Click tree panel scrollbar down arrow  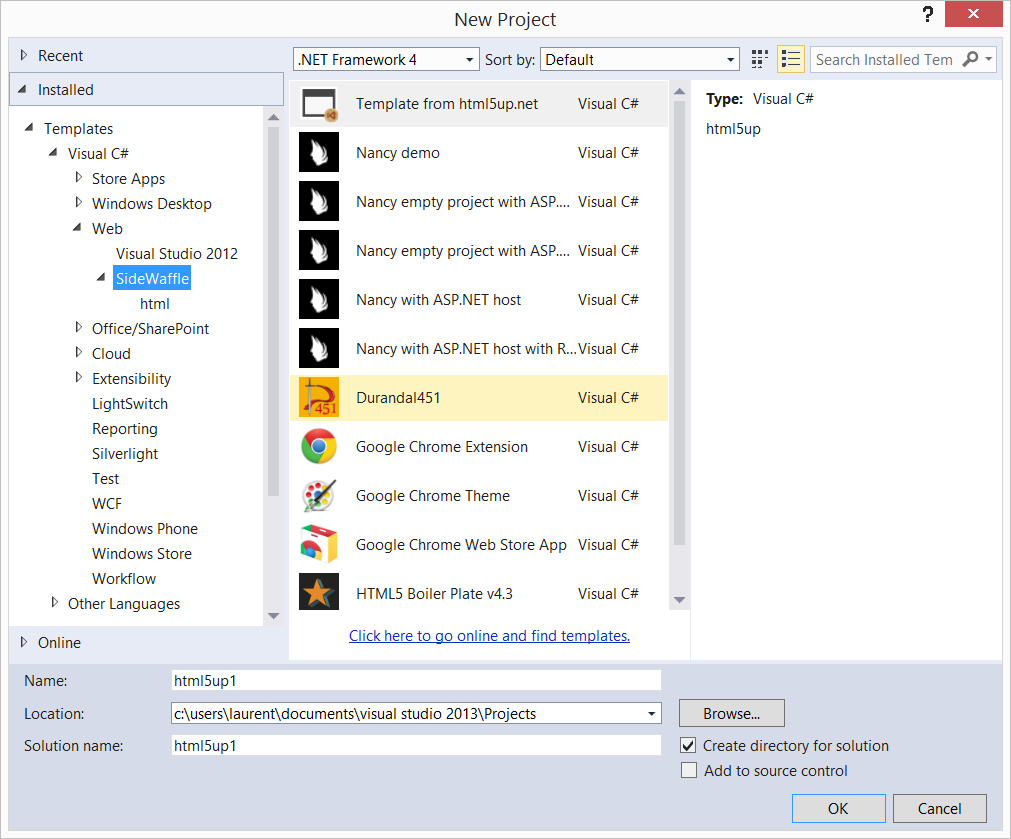pyautogui.click(x=273, y=616)
